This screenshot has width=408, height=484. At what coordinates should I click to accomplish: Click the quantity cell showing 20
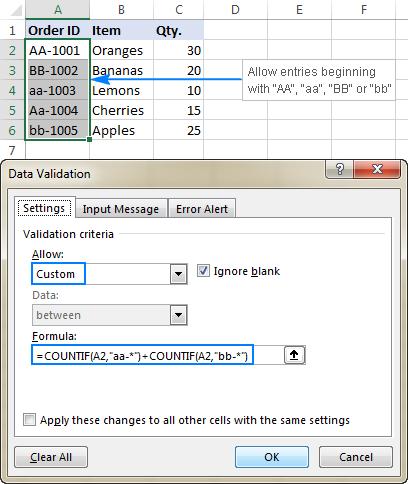pos(179,70)
